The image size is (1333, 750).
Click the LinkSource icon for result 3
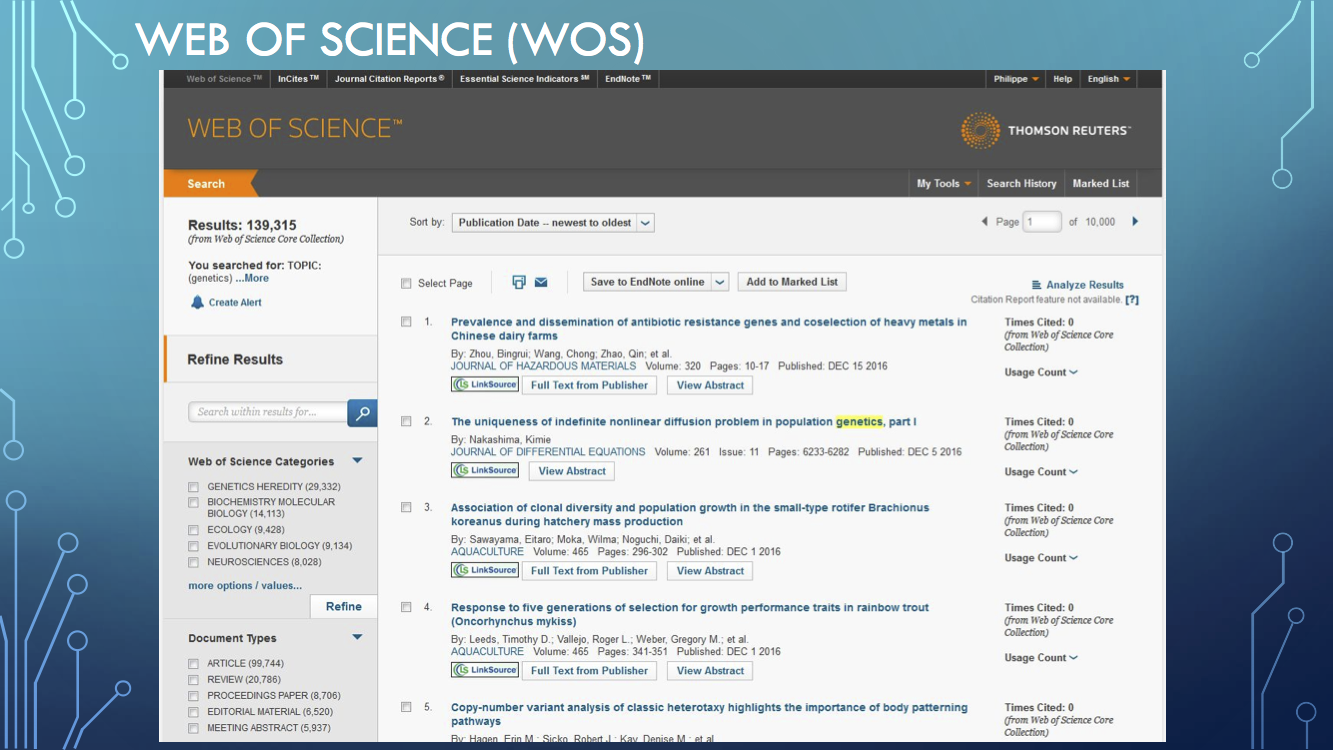[485, 570]
